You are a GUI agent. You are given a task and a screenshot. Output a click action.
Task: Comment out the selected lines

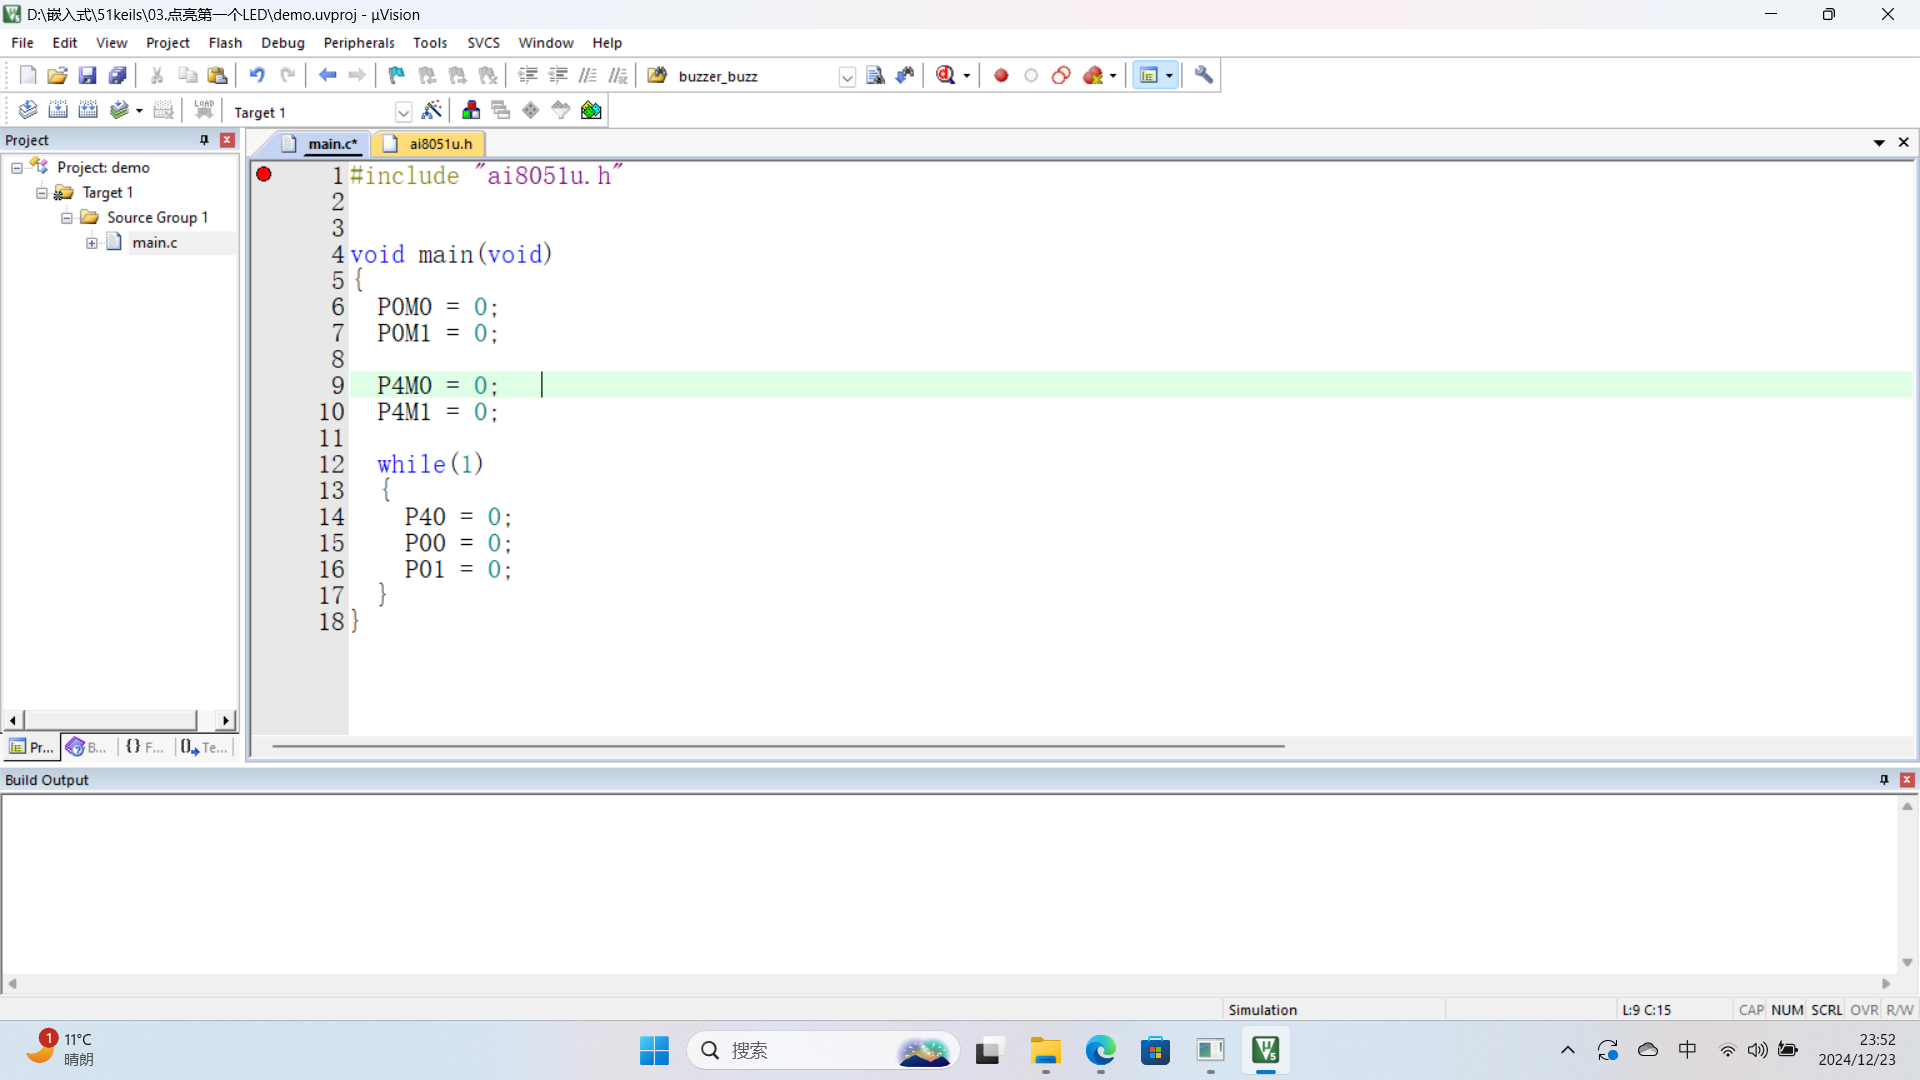pyautogui.click(x=588, y=75)
